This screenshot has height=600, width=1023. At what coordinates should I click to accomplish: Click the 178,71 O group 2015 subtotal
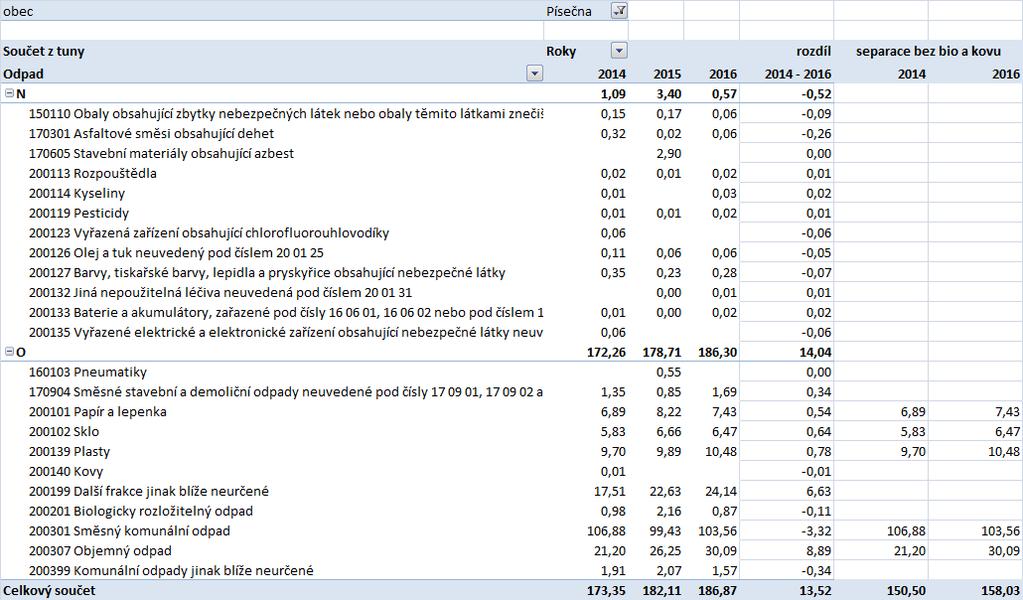coord(662,352)
